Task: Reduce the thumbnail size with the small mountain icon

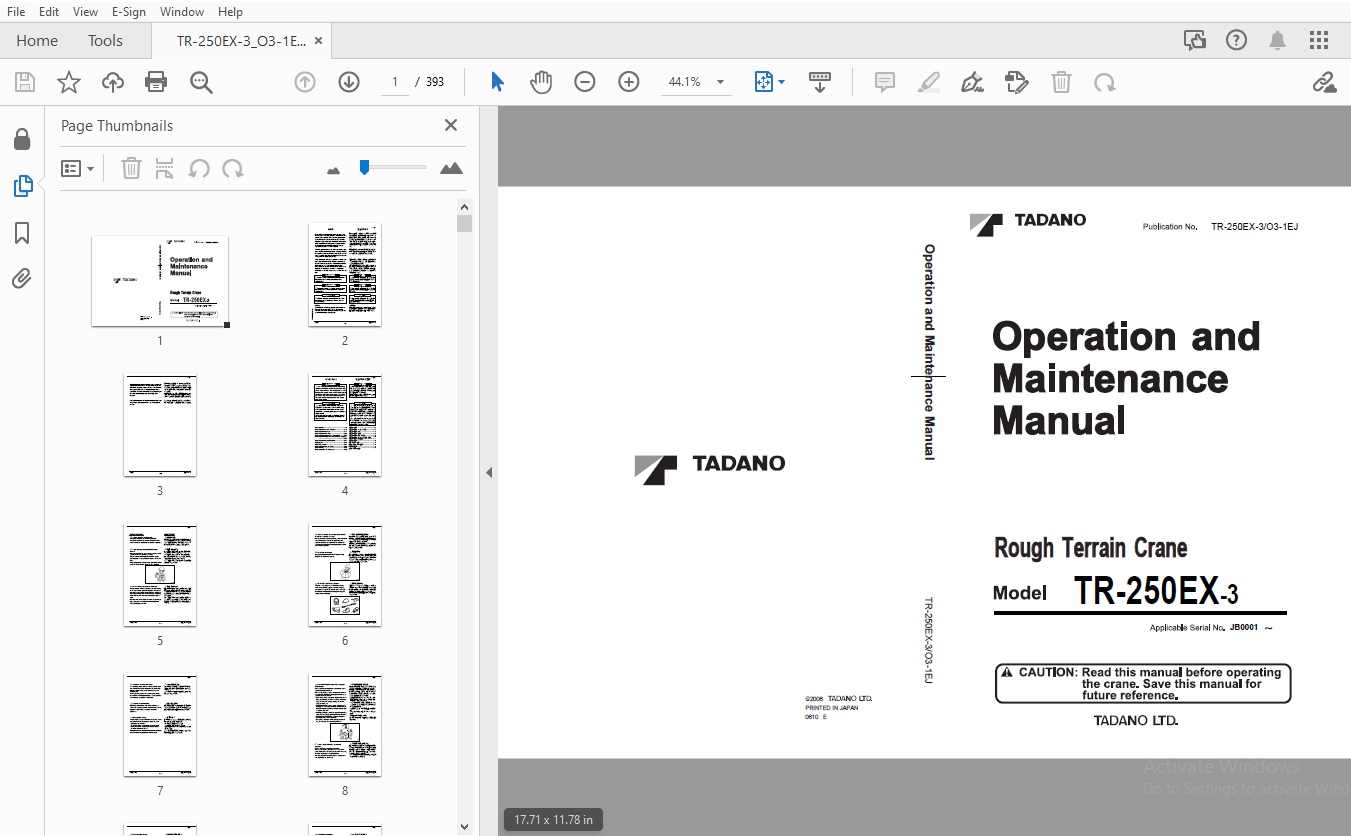Action: [334, 170]
